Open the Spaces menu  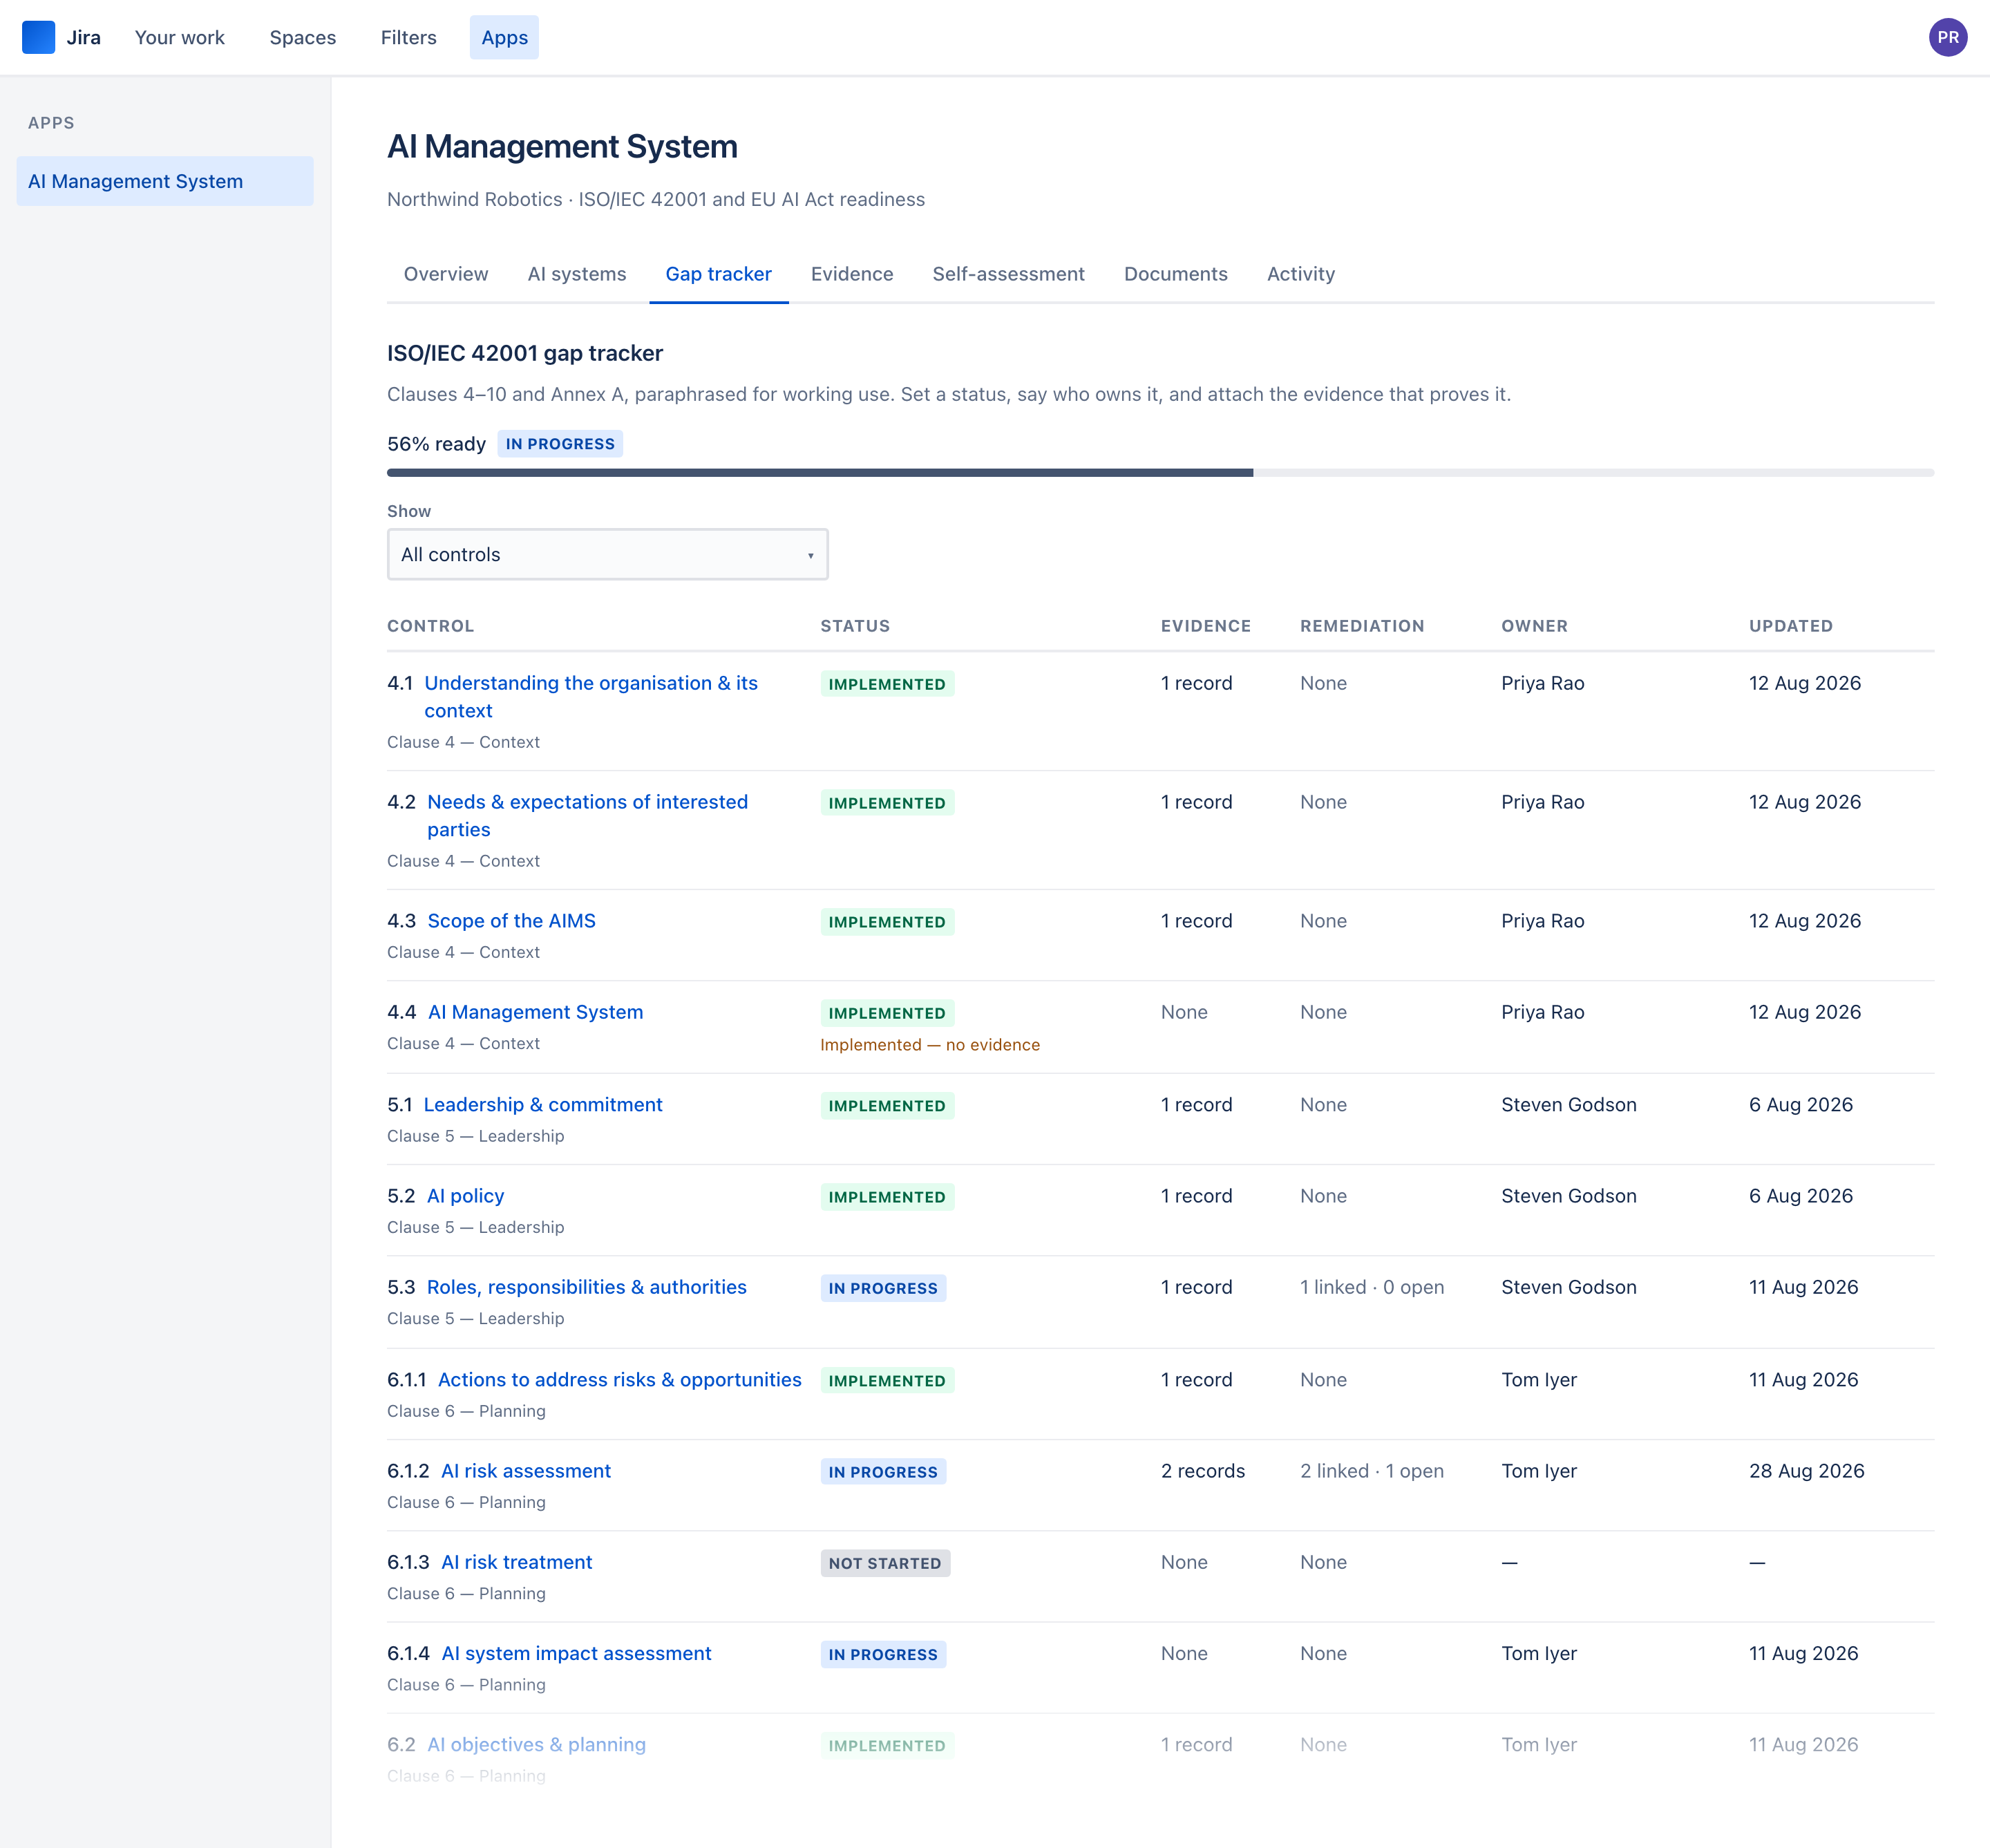tap(303, 37)
